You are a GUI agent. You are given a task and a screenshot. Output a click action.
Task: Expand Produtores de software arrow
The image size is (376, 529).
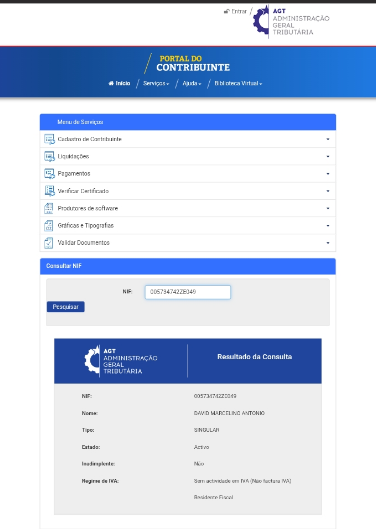(x=328, y=208)
